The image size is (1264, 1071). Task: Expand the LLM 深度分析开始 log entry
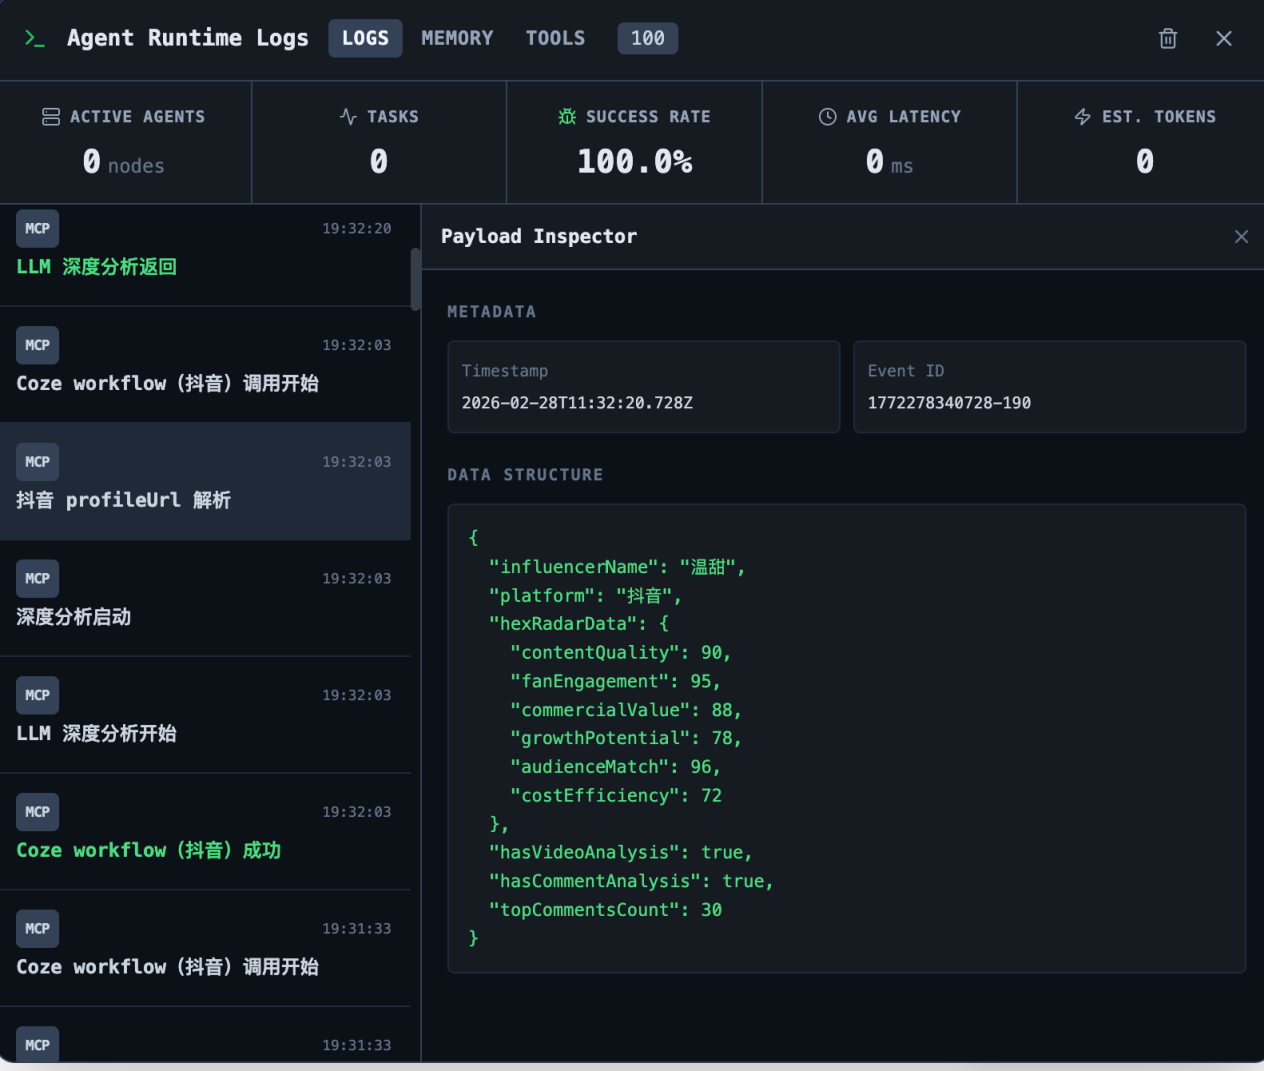206,714
